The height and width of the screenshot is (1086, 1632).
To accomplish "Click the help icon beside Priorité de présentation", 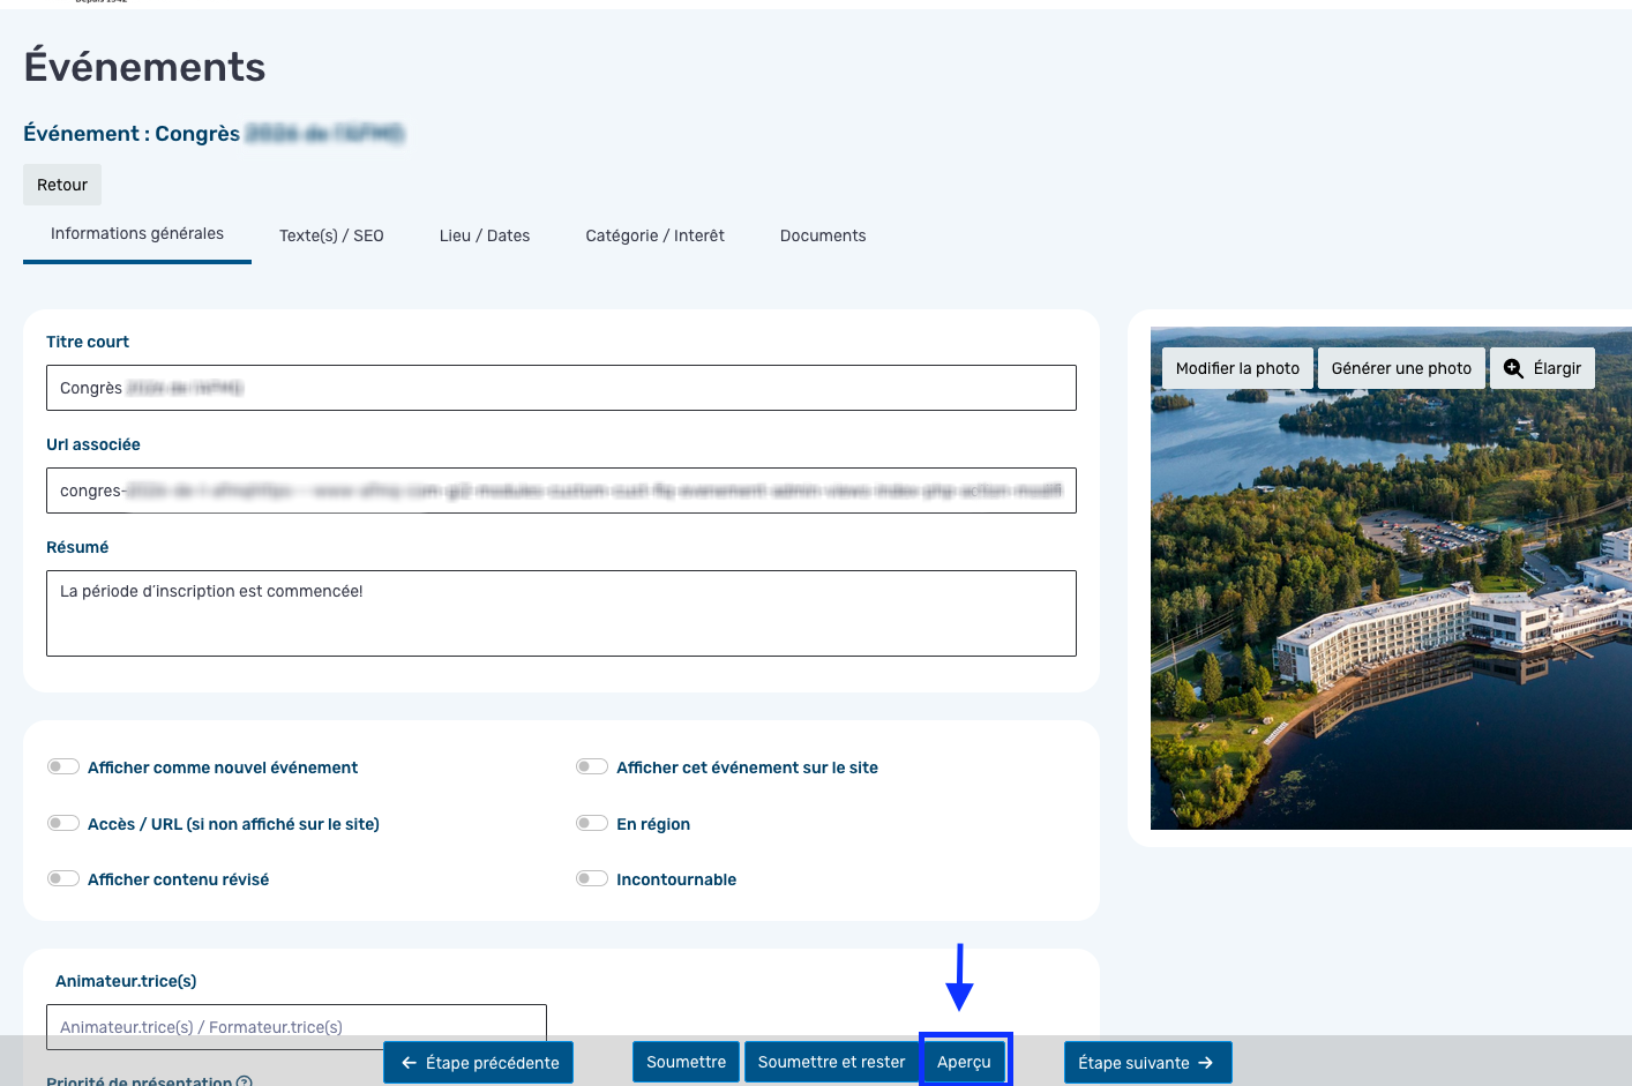I will coord(244,1080).
